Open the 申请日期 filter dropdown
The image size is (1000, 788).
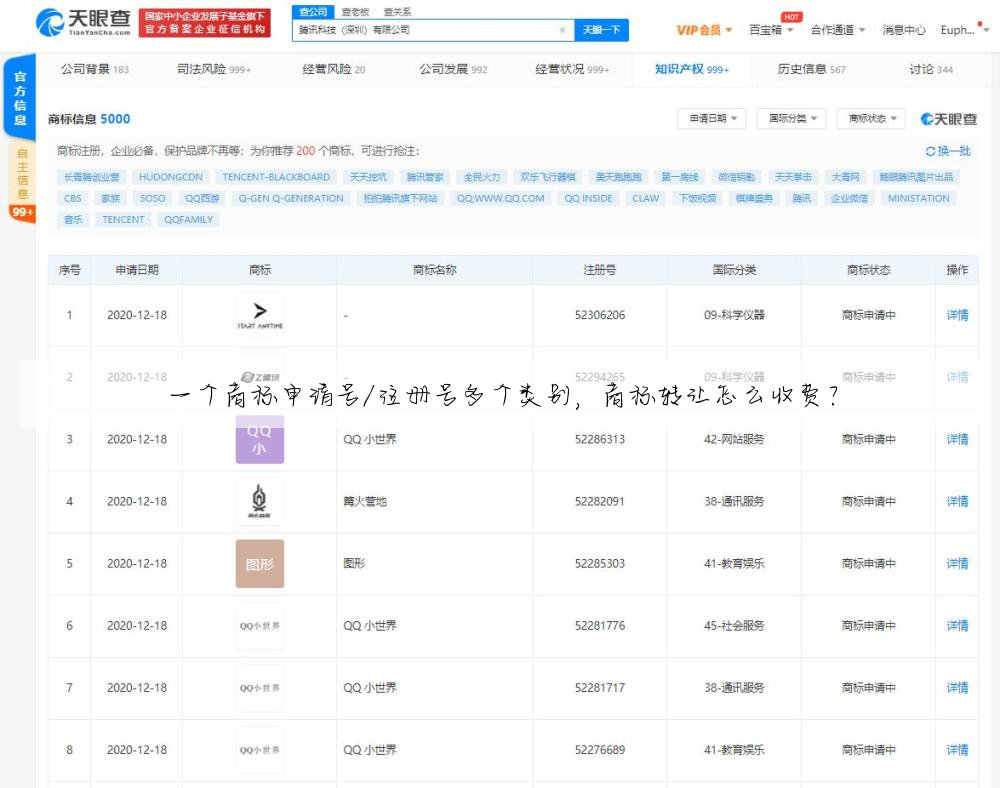point(712,117)
